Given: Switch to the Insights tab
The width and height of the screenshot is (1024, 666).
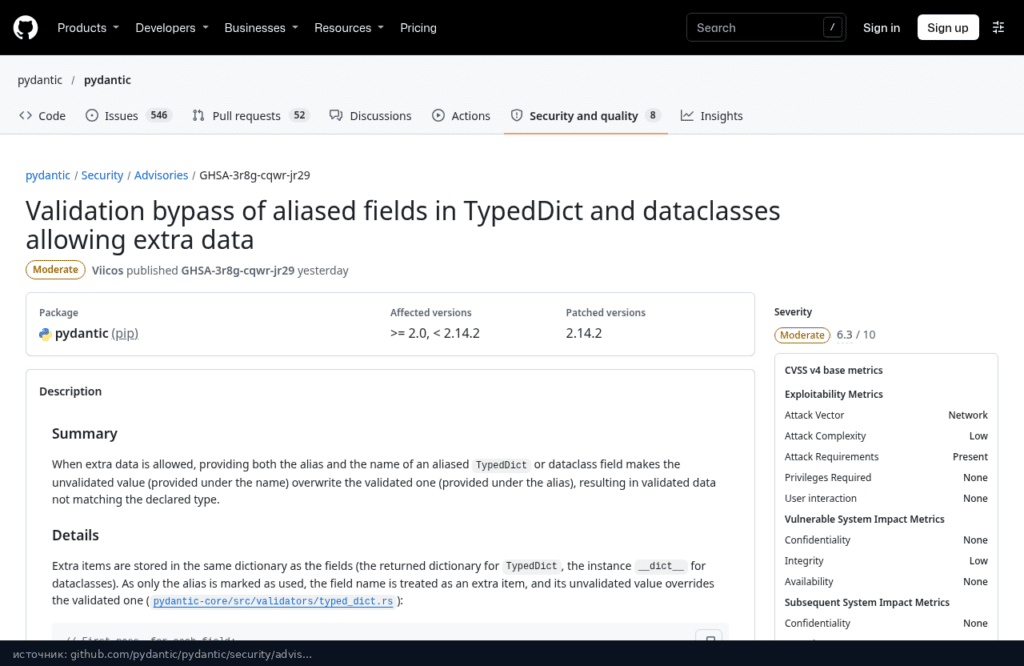Looking at the screenshot, I should pos(712,116).
